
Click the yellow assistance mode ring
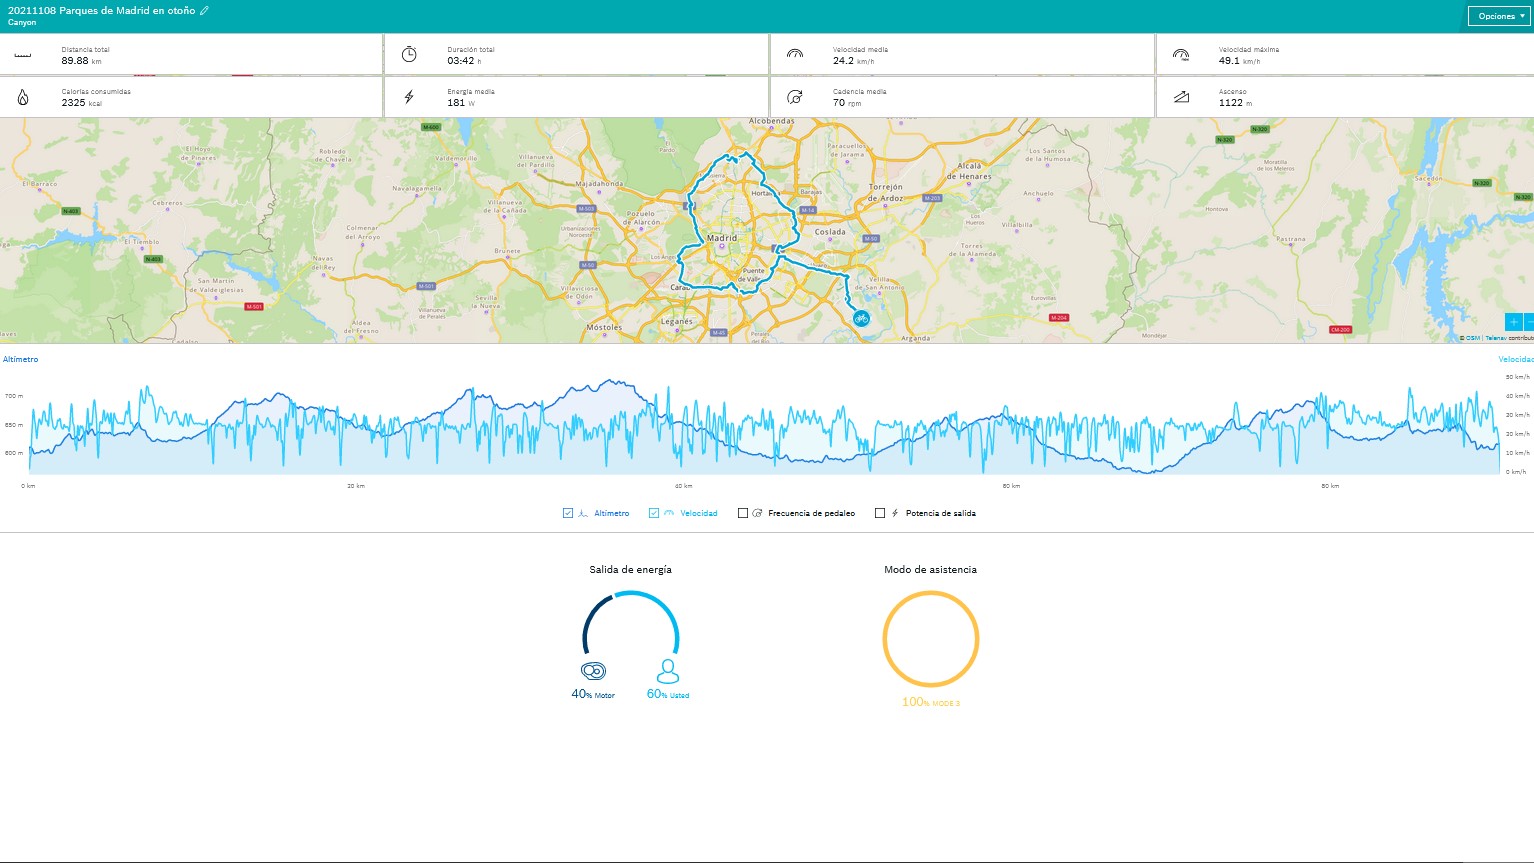point(930,639)
